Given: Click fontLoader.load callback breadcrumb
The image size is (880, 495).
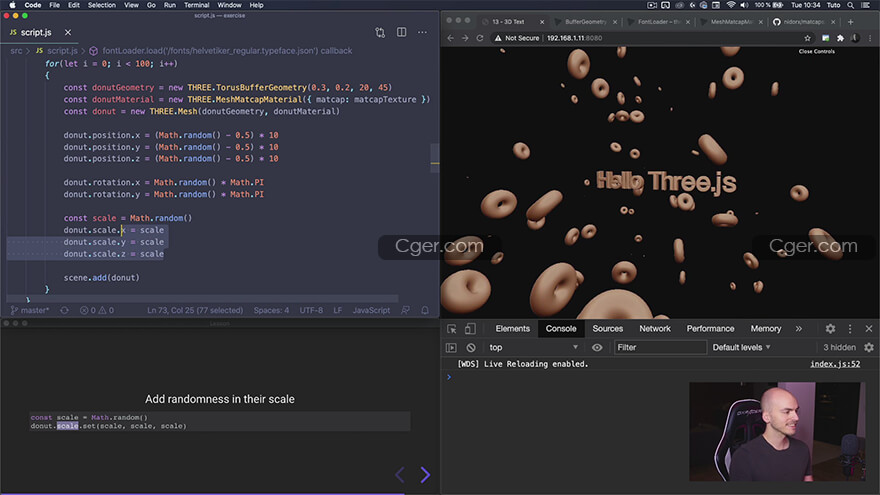Looking at the screenshot, I should 221,51.
